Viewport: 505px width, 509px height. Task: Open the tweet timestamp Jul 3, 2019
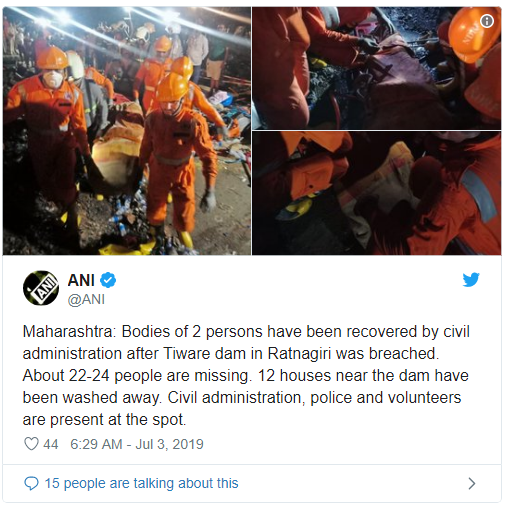137,444
